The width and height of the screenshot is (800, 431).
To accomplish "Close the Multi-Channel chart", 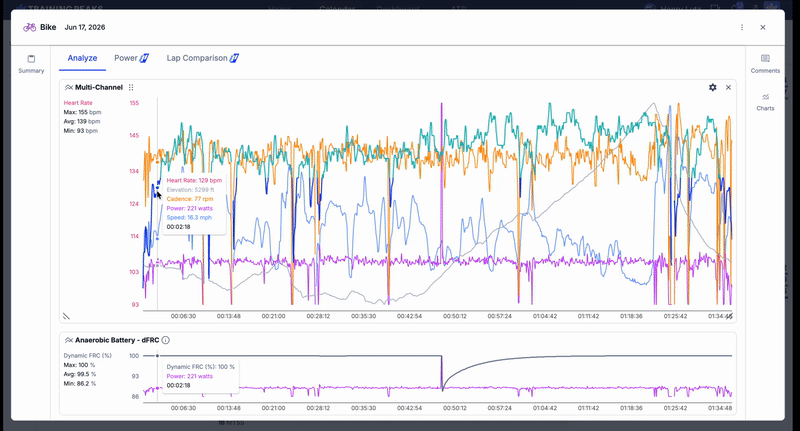I will pyautogui.click(x=728, y=87).
